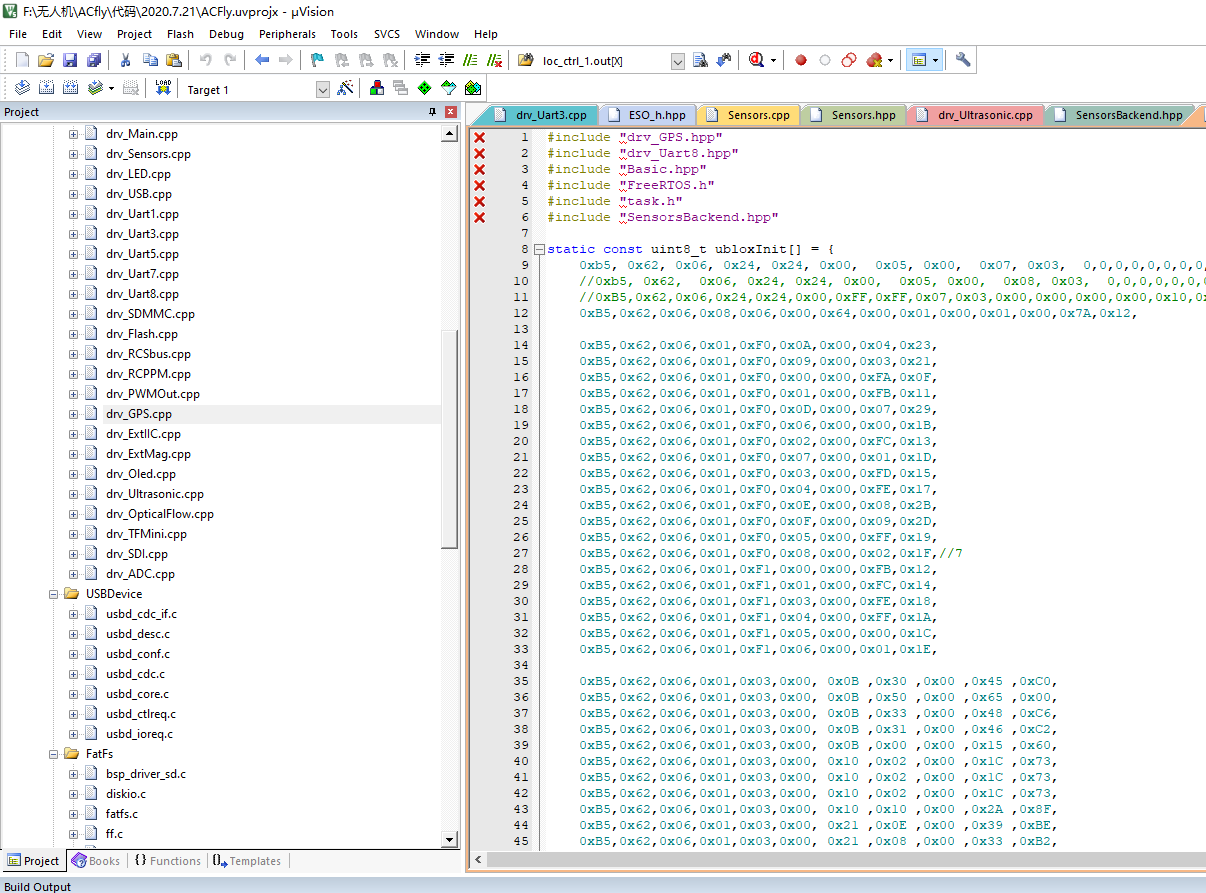Image resolution: width=1206 pixels, height=893 pixels.
Task: Click the Cut scissors icon
Action: click(x=126, y=60)
